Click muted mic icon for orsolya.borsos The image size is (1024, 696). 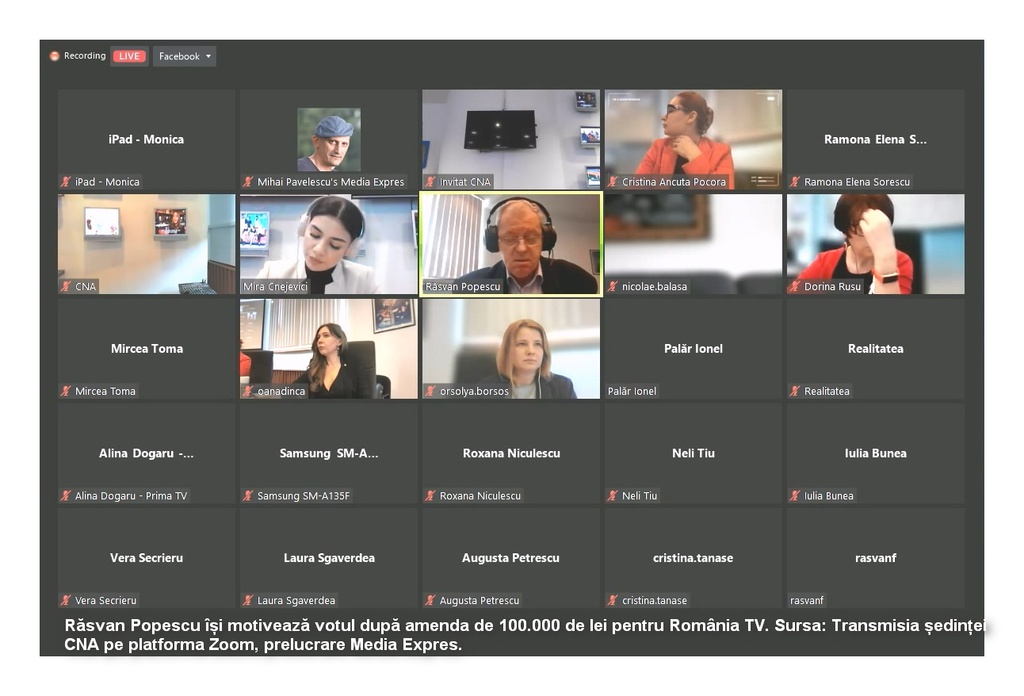click(430, 391)
